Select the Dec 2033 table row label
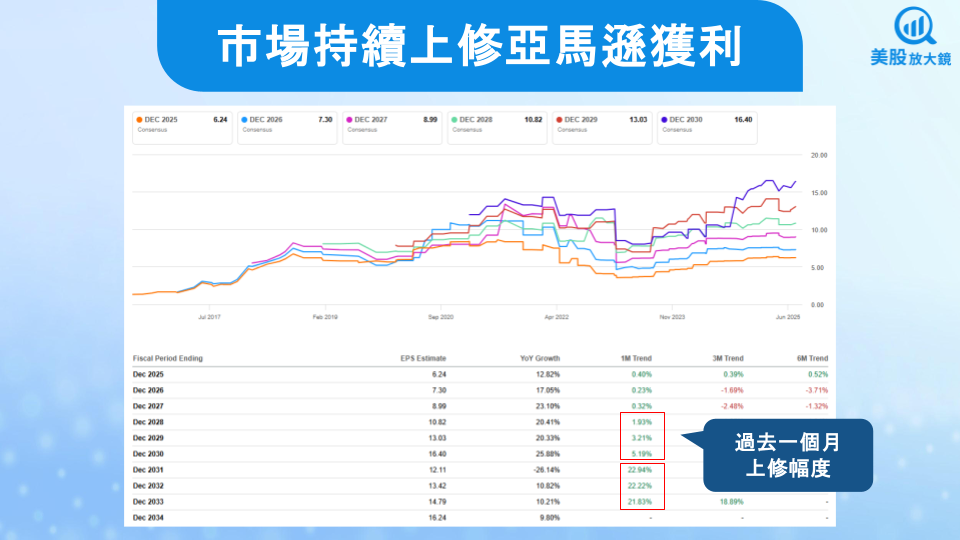This screenshot has width=960, height=540. (x=148, y=501)
